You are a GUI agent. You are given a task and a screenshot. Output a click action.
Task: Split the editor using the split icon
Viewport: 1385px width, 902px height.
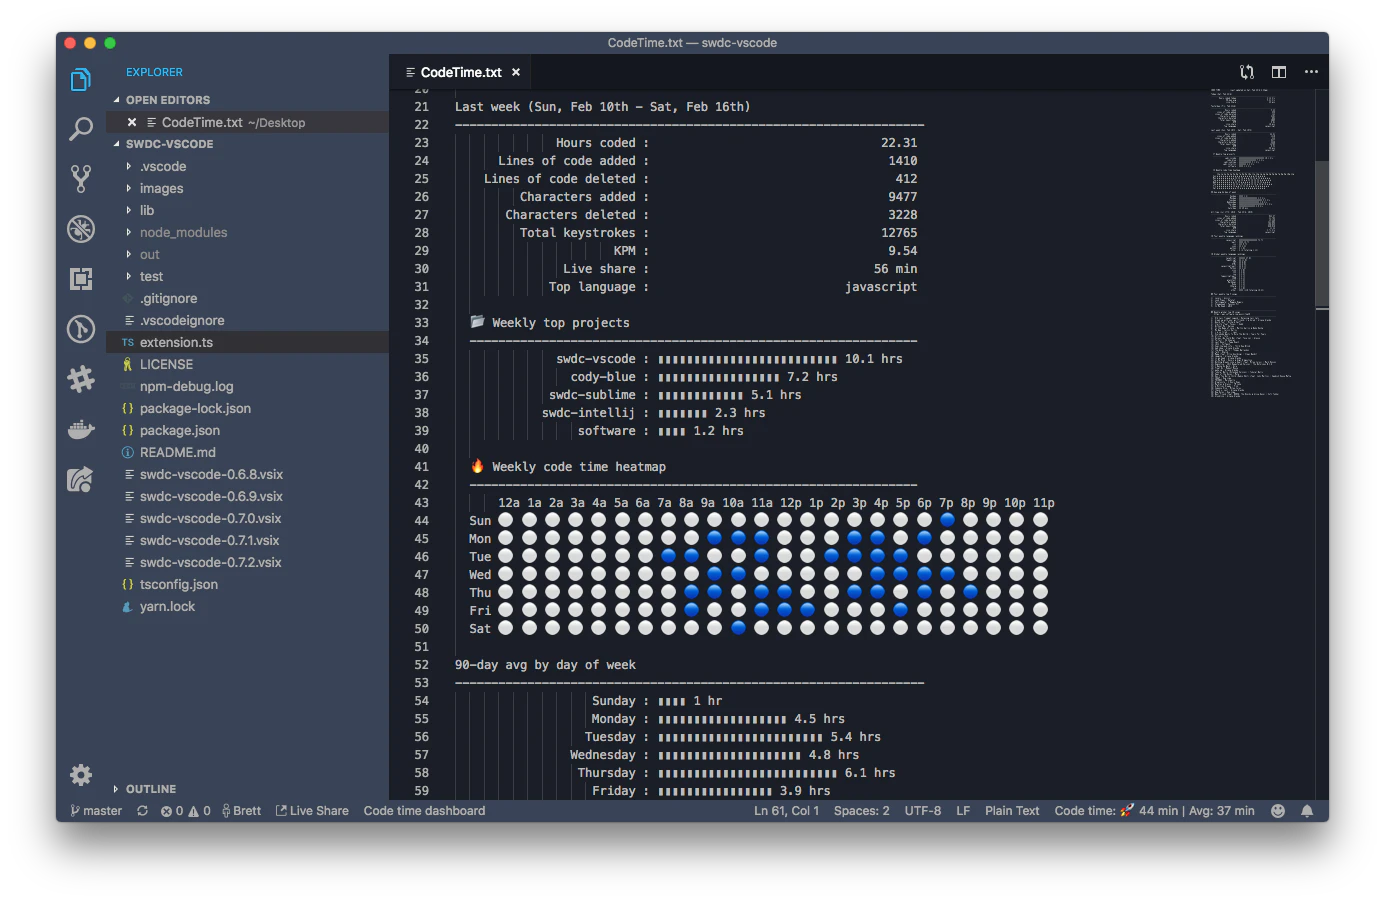tap(1278, 72)
